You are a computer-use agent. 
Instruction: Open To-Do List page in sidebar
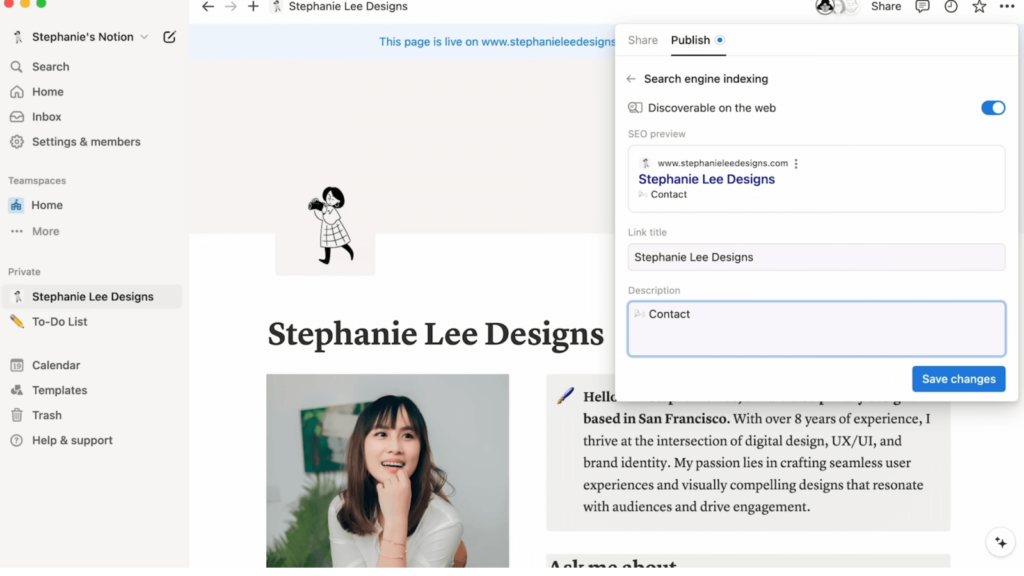click(x=60, y=322)
